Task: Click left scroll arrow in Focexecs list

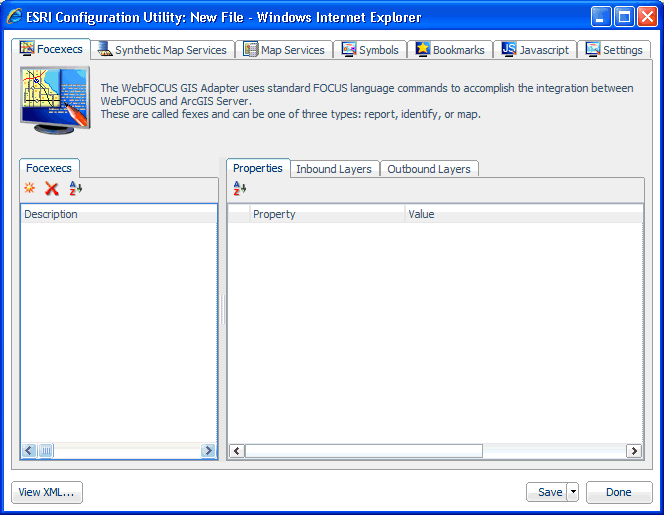Action: [29, 450]
